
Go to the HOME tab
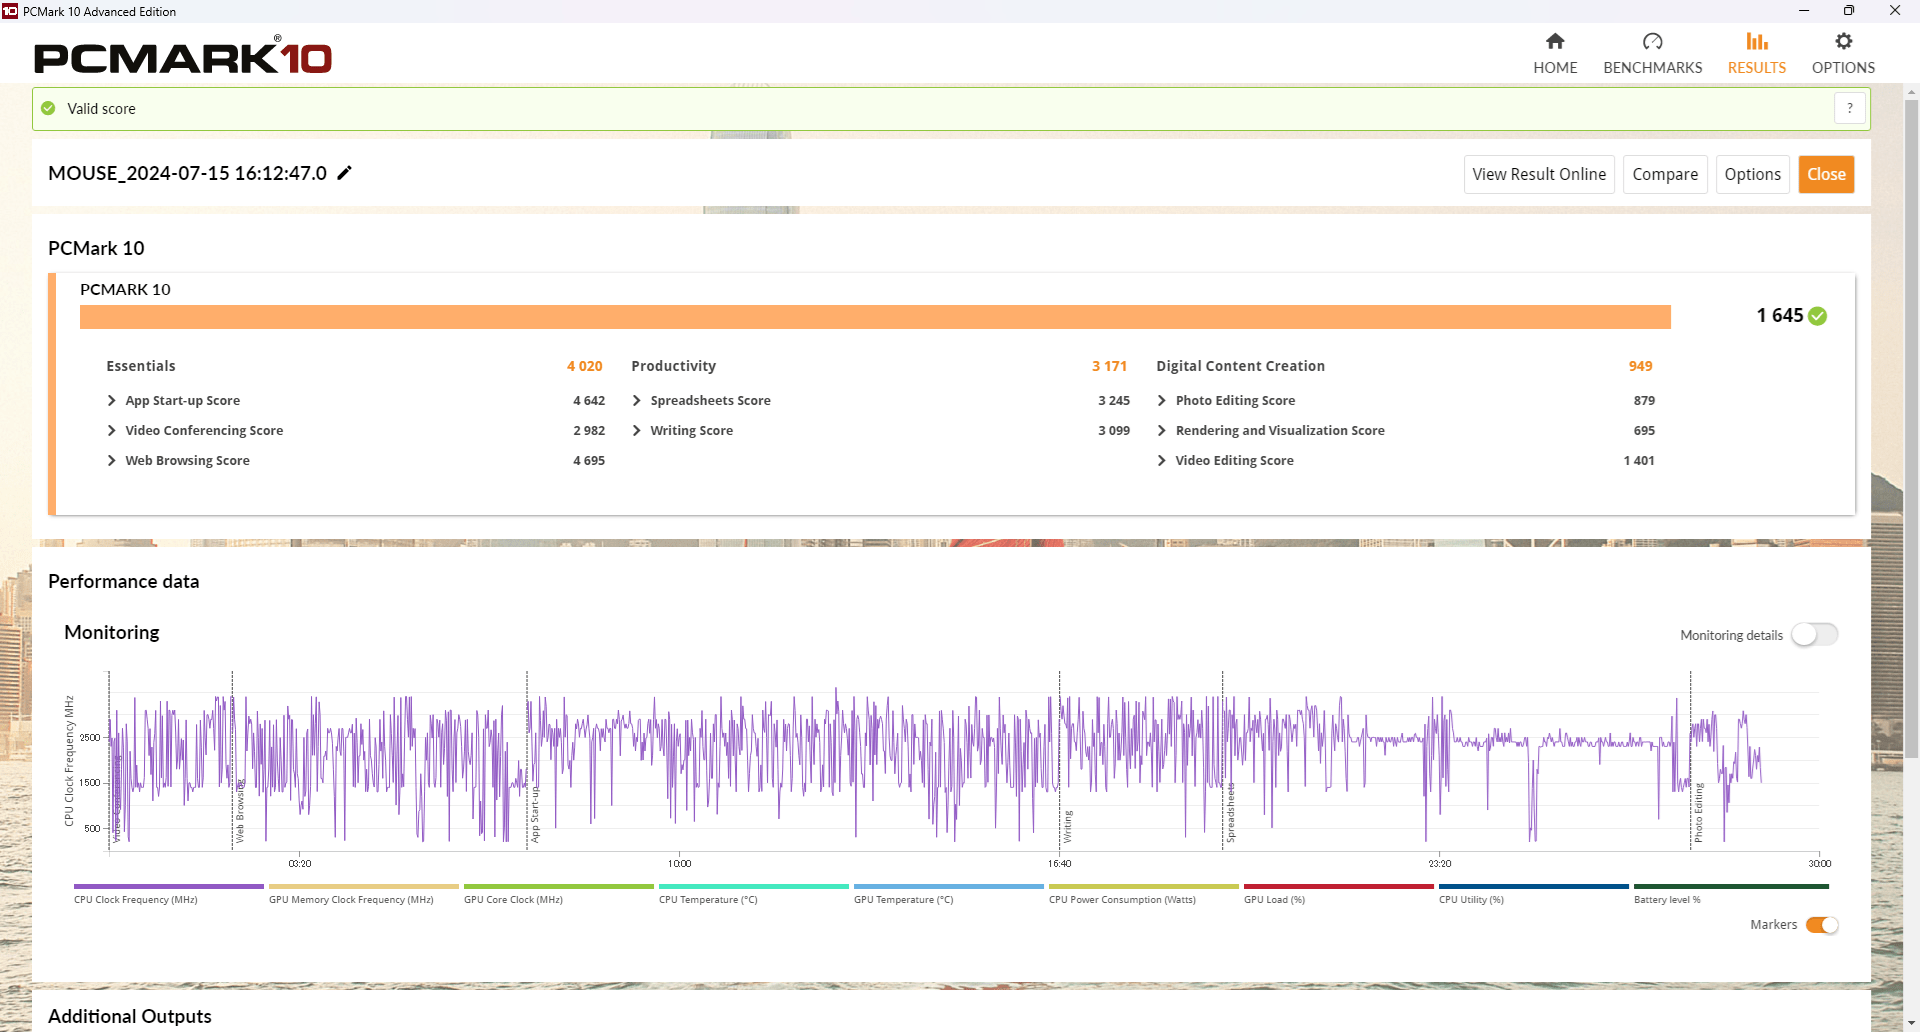click(x=1555, y=68)
